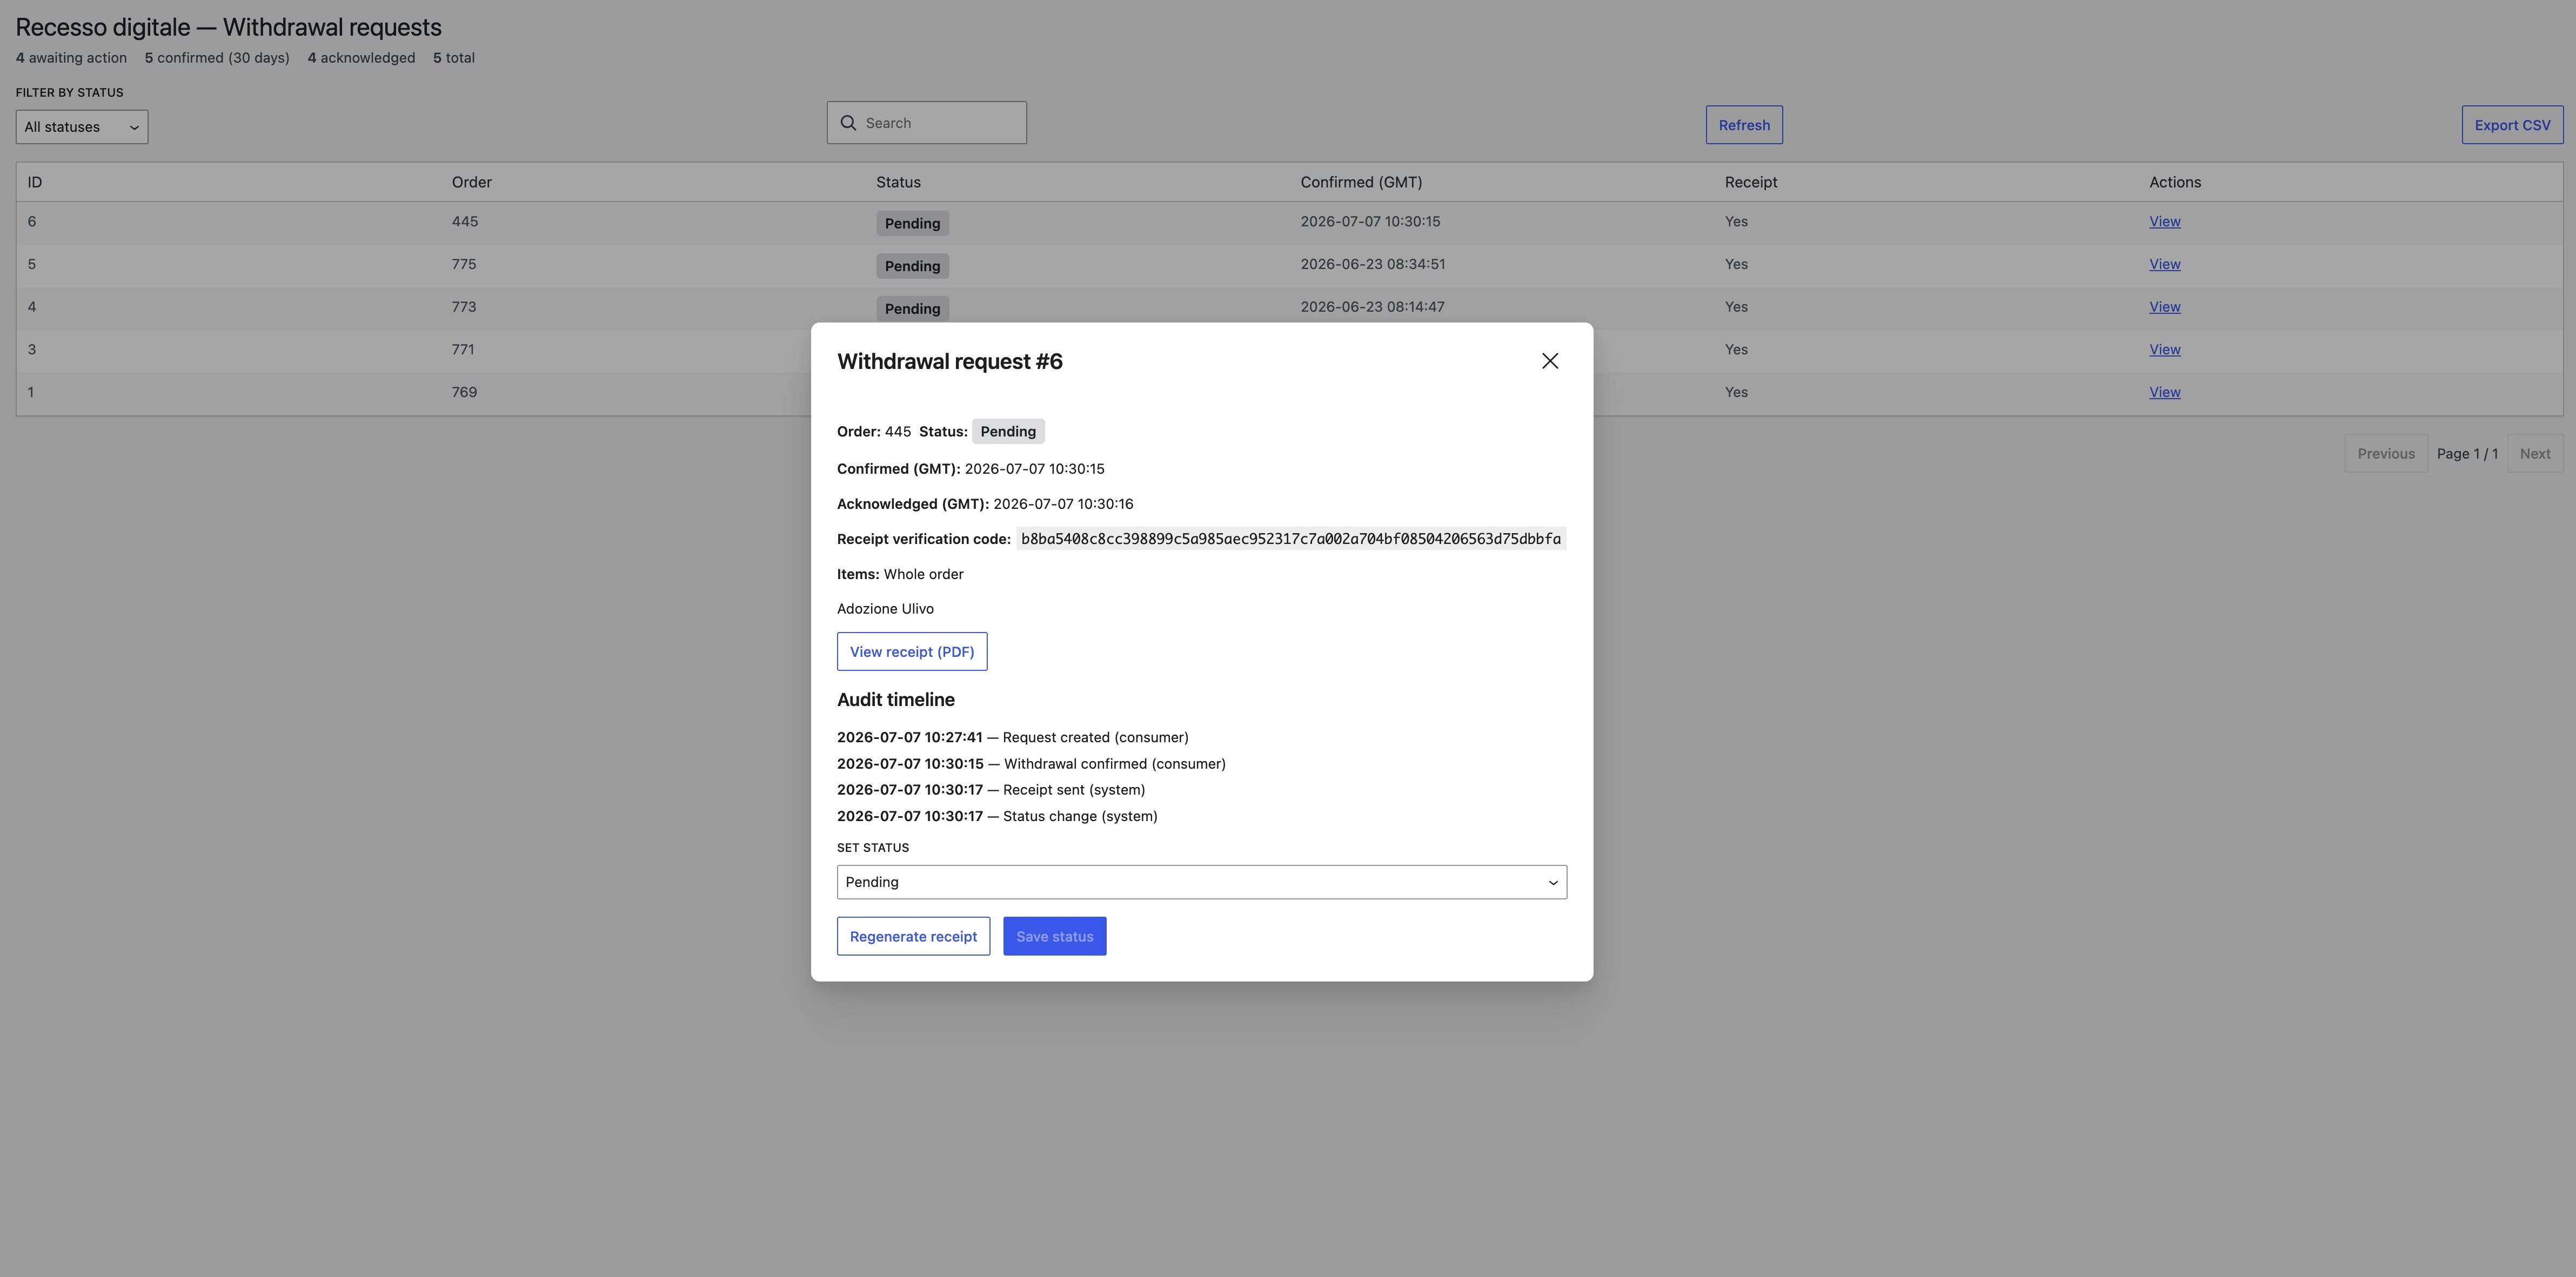Click 'Withdrawal confirmed (consumer)' audit entry
Screen dimensions: 2576x1277
coord(1031,763)
